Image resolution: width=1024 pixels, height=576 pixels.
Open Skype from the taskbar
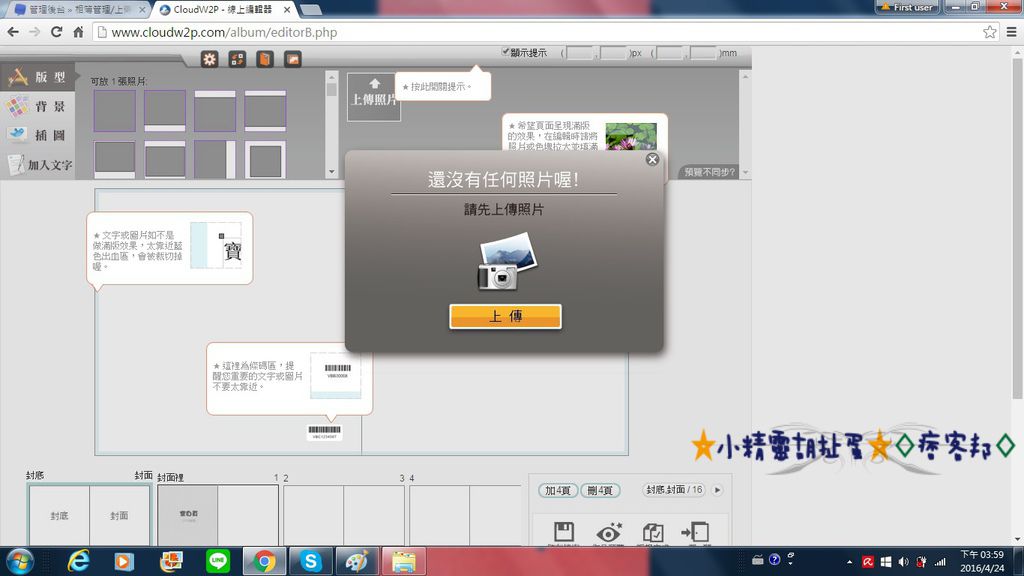tap(311, 562)
